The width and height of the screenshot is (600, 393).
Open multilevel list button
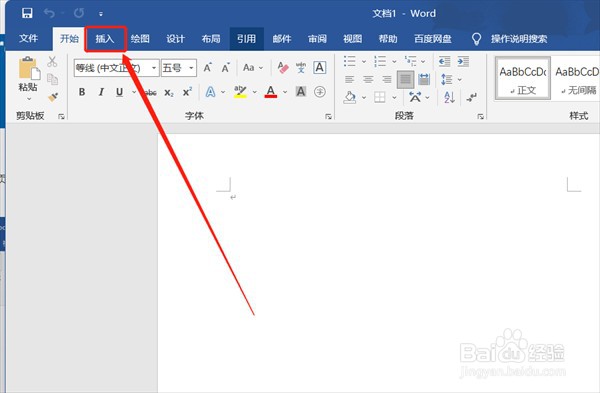tap(411, 61)
